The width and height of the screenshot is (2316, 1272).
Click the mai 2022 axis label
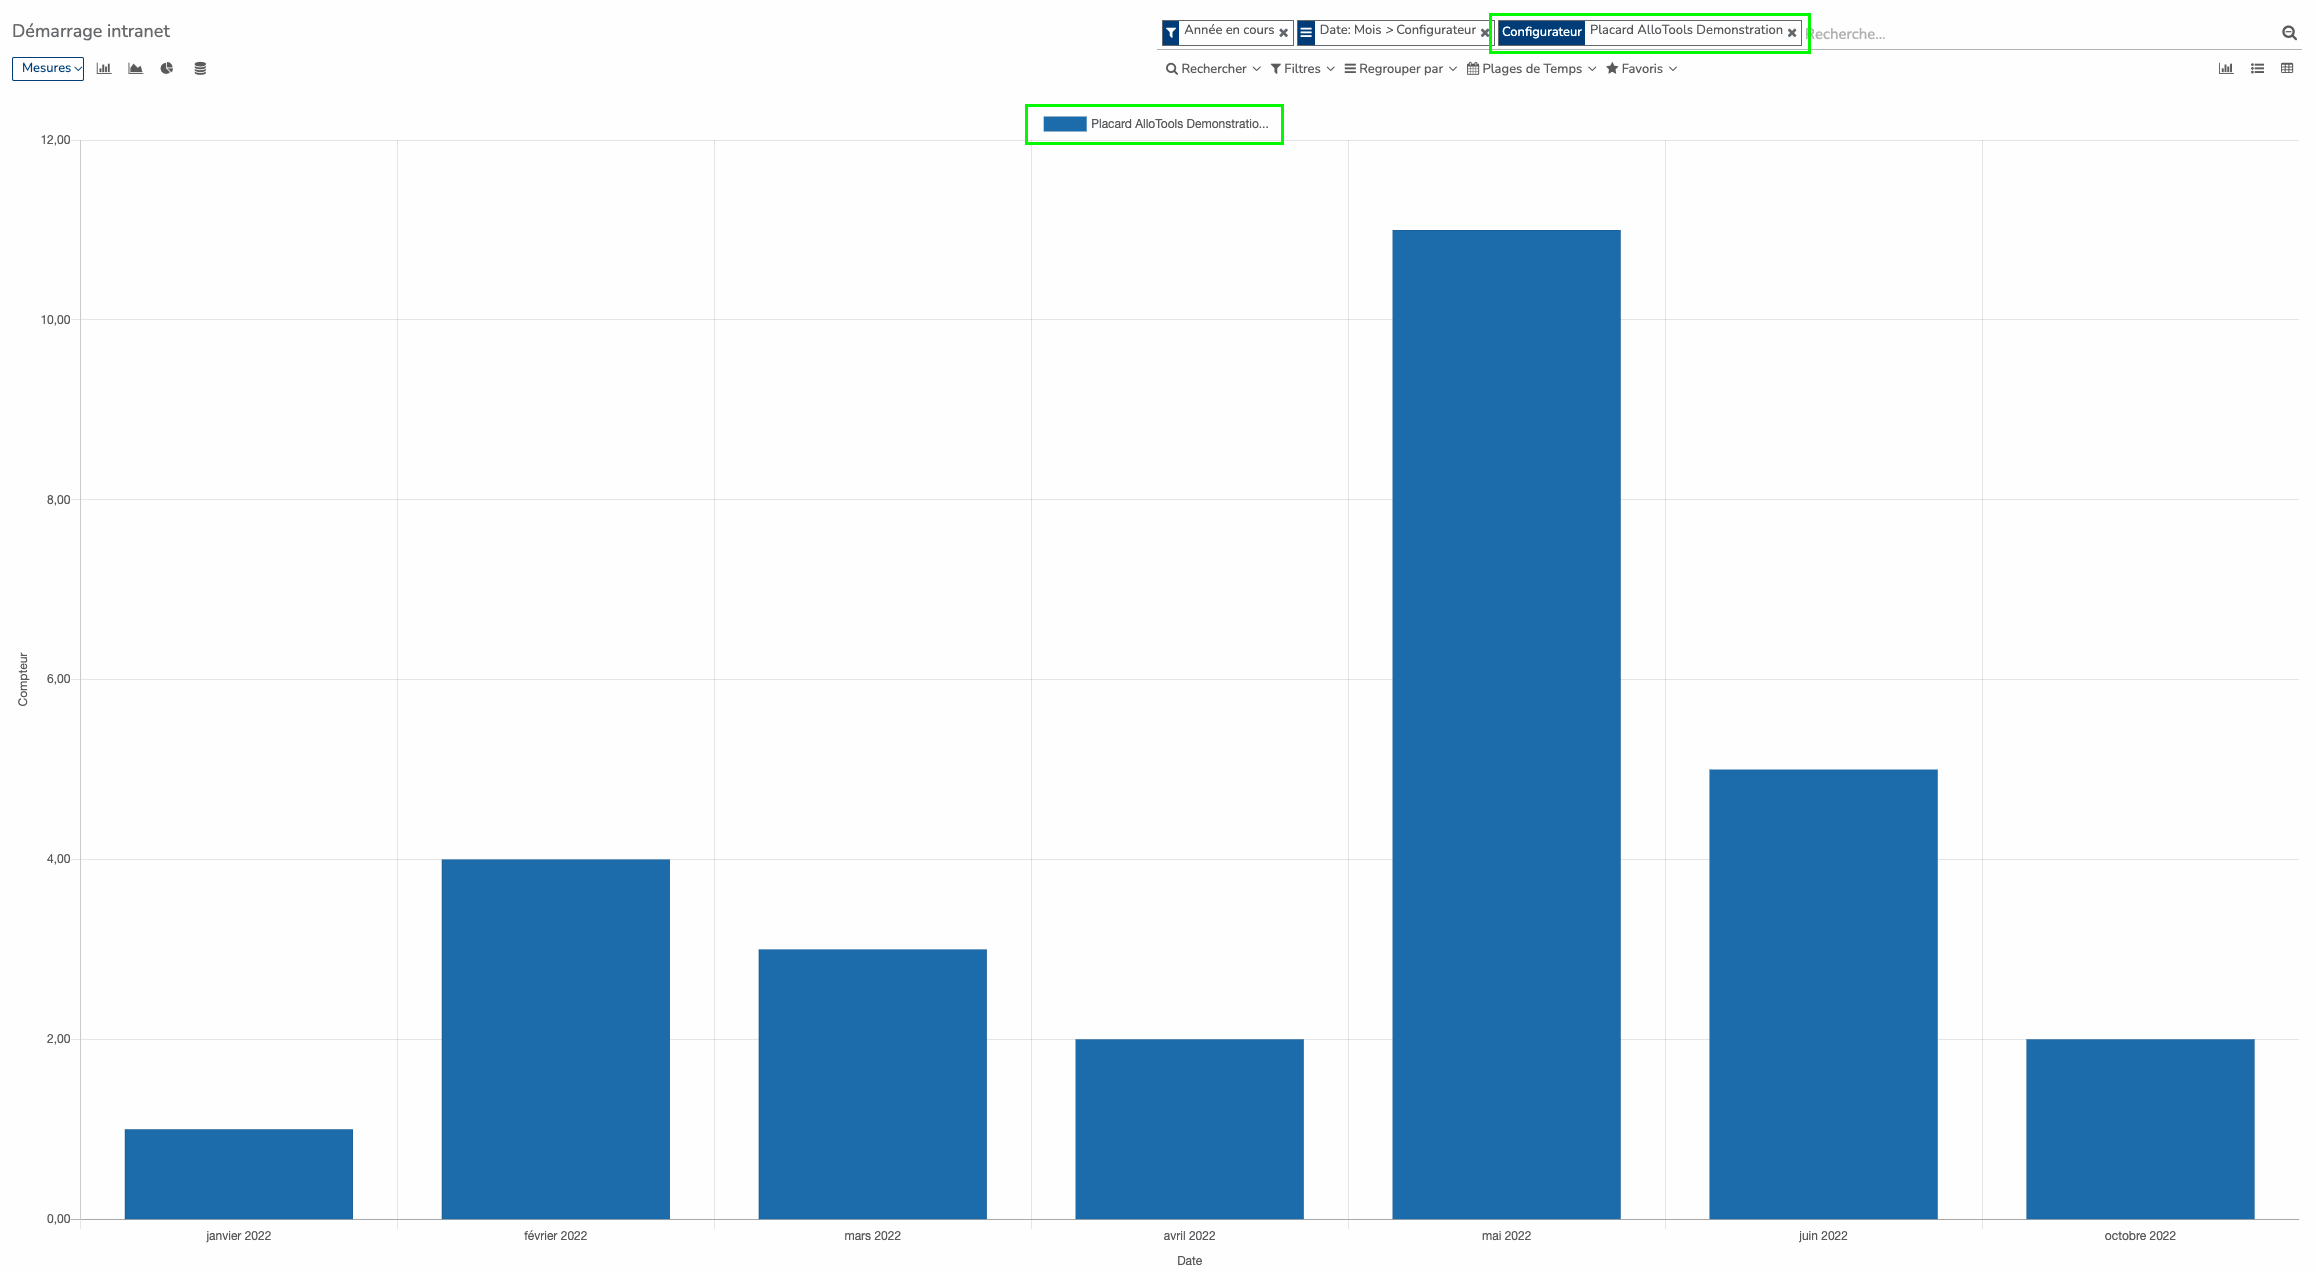click(x=1506, y=1236)
